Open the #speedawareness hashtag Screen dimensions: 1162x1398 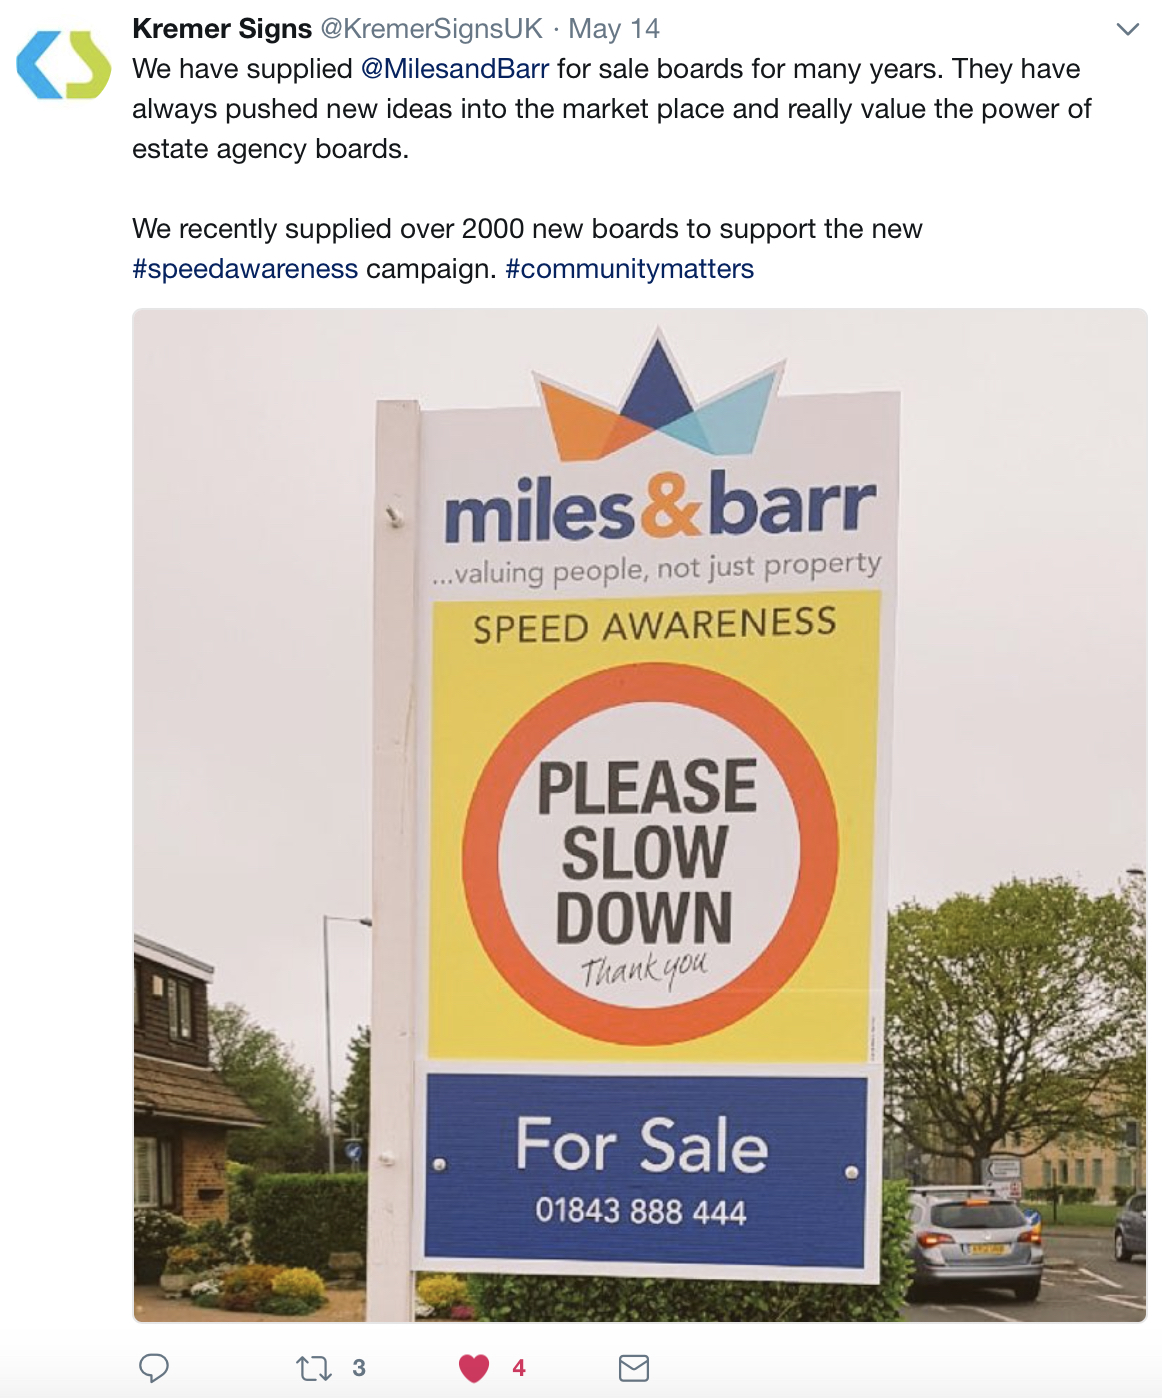tap(245, 268)
